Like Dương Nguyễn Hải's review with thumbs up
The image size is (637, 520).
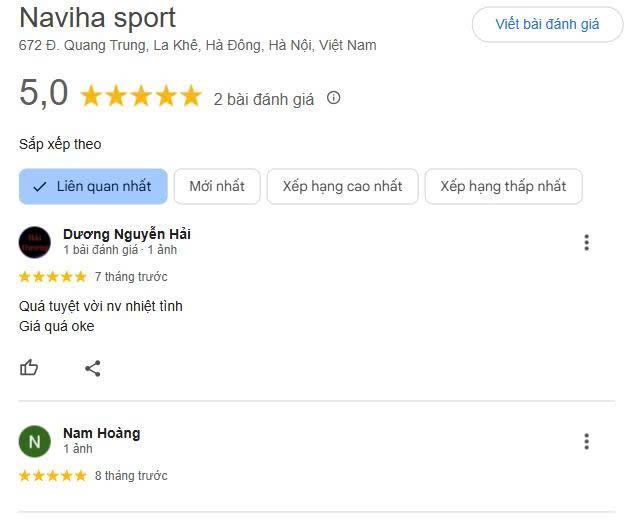29,368
